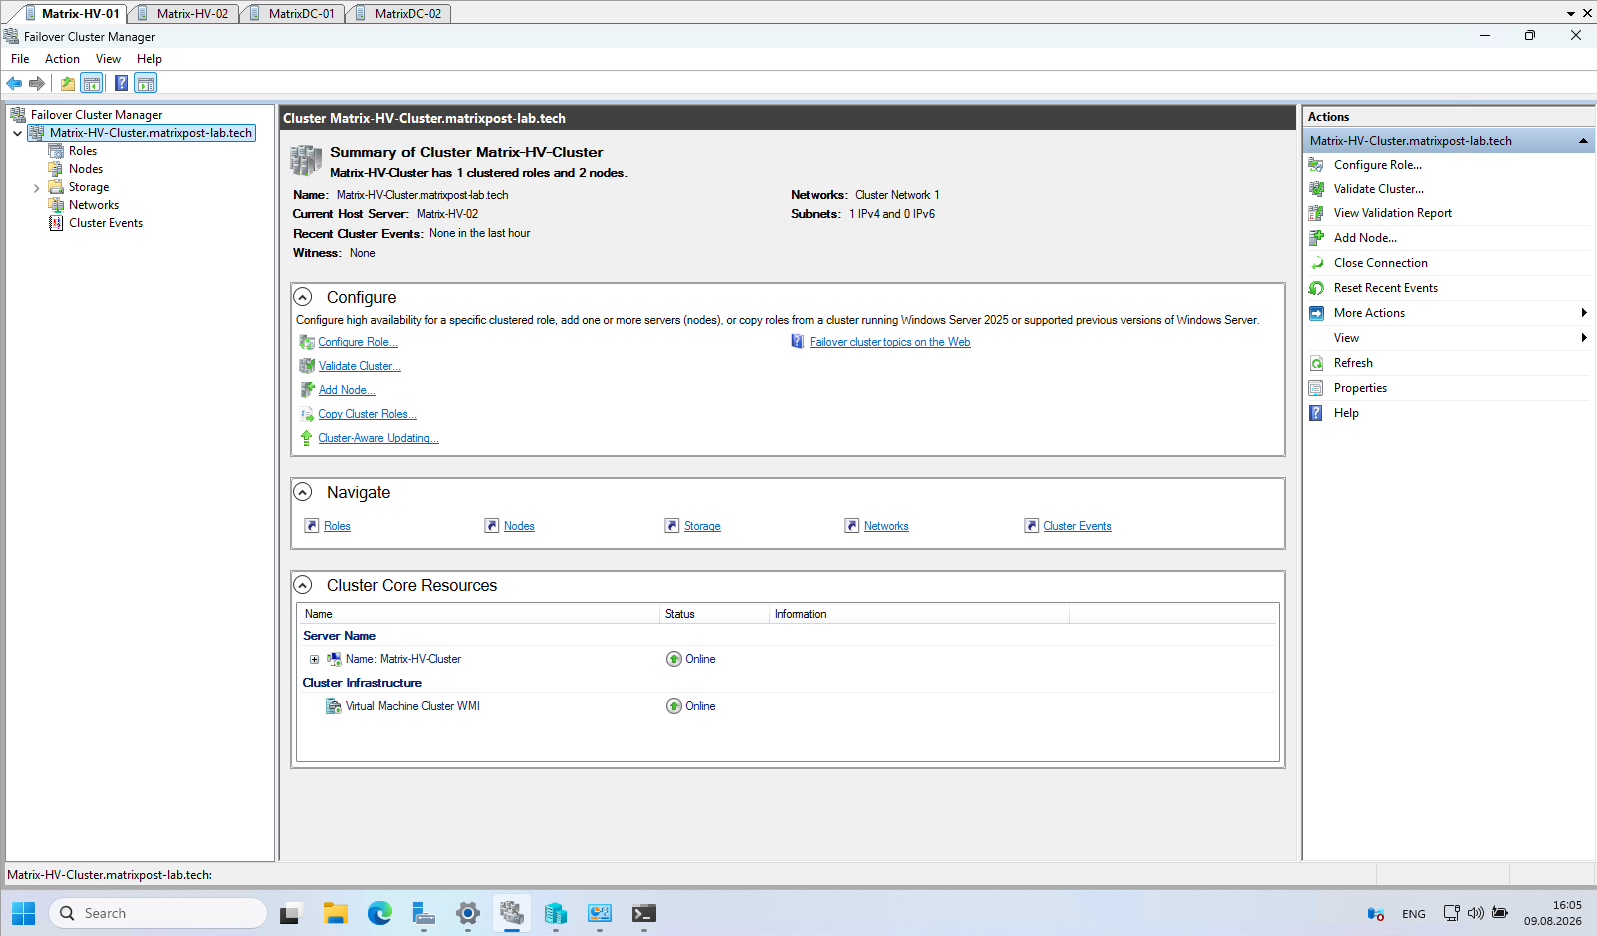Open the File menu

[x=20, y=59]
